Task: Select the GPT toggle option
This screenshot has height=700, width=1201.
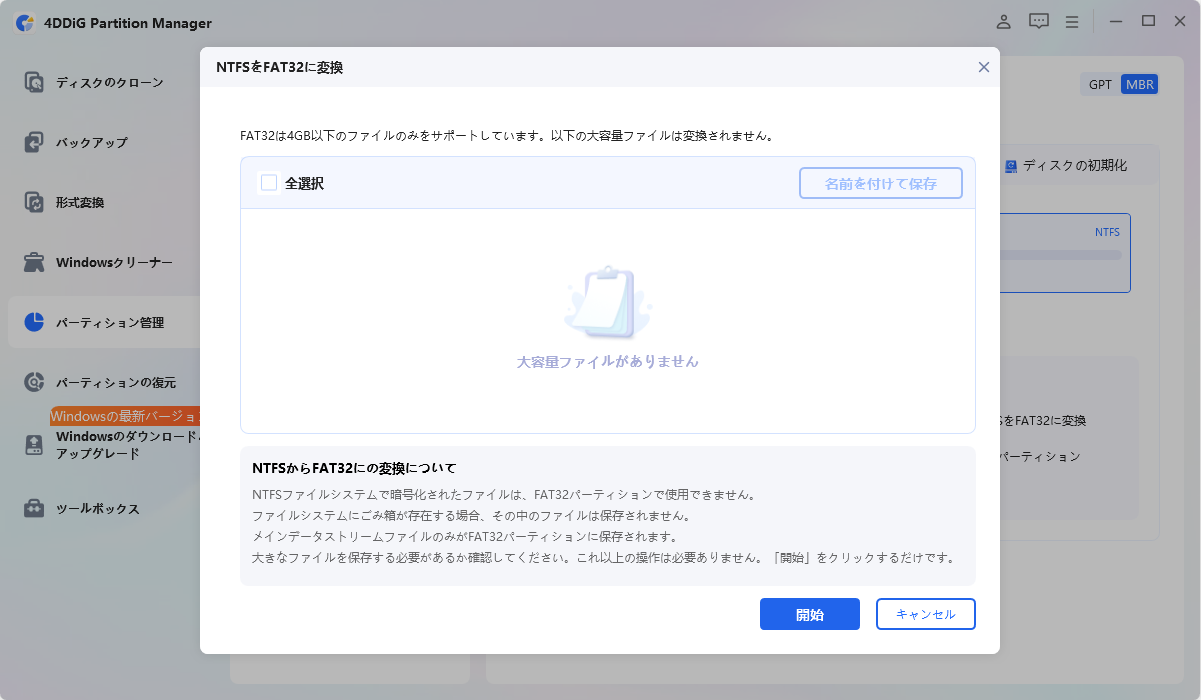Action: coord(1100,84)
